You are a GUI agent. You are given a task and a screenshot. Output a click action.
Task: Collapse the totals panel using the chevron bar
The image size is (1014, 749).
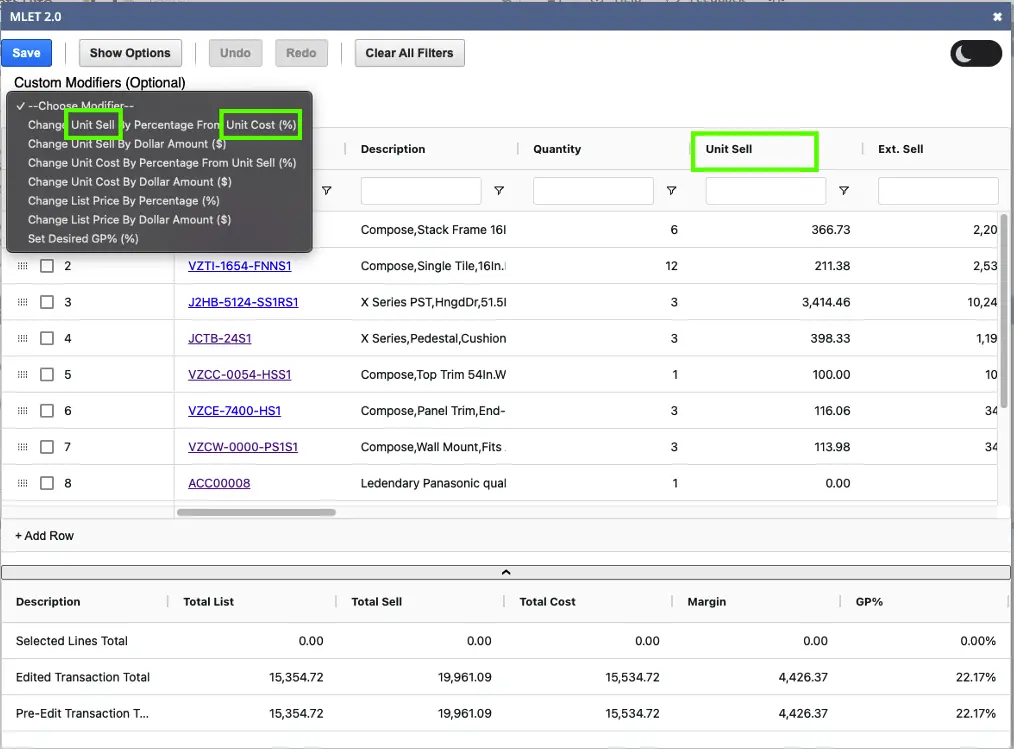(506, 572)
